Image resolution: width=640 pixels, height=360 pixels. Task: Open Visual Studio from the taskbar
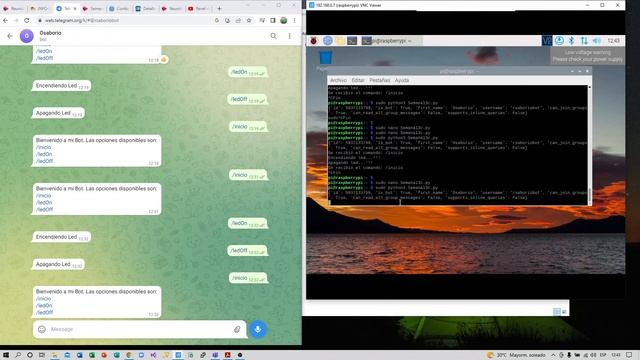pos(153,355)
